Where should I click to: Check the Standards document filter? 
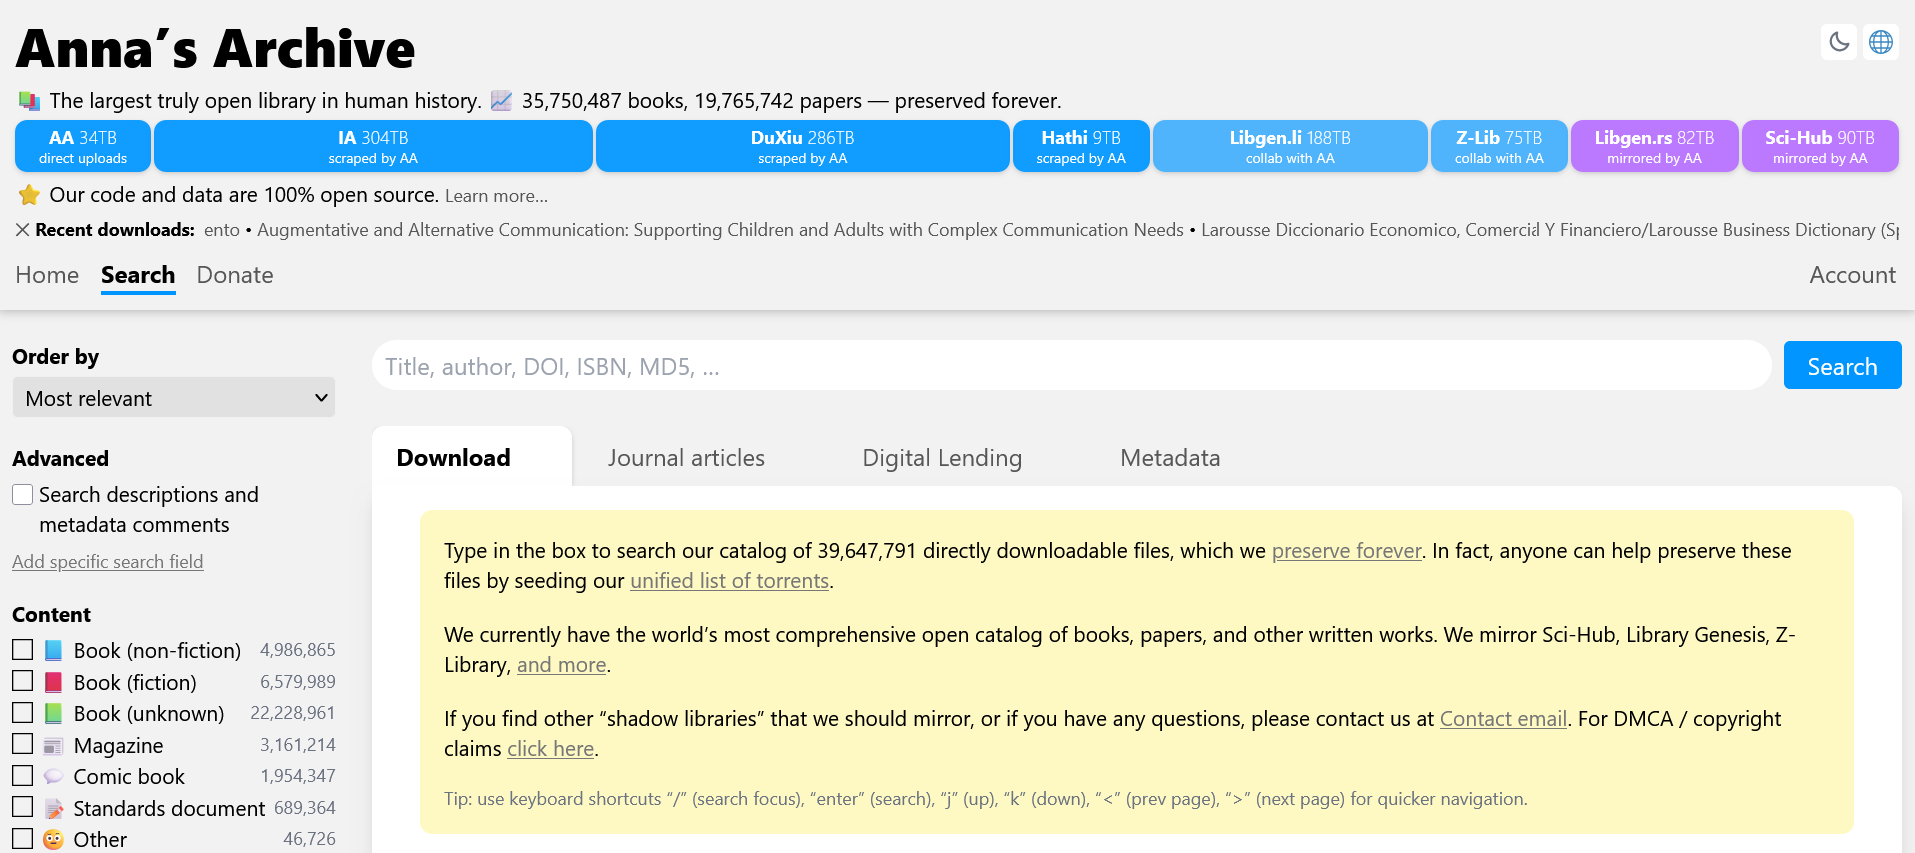coord(23,807)
